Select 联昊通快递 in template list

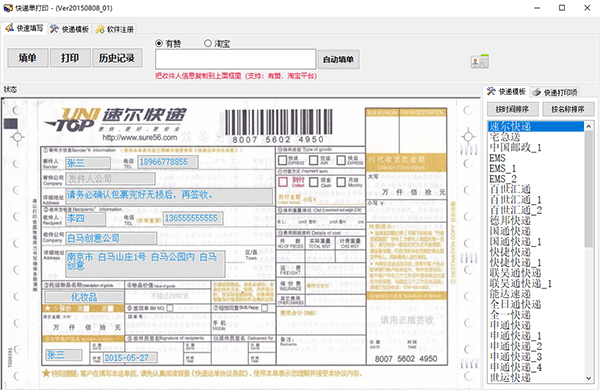point(536,273)
